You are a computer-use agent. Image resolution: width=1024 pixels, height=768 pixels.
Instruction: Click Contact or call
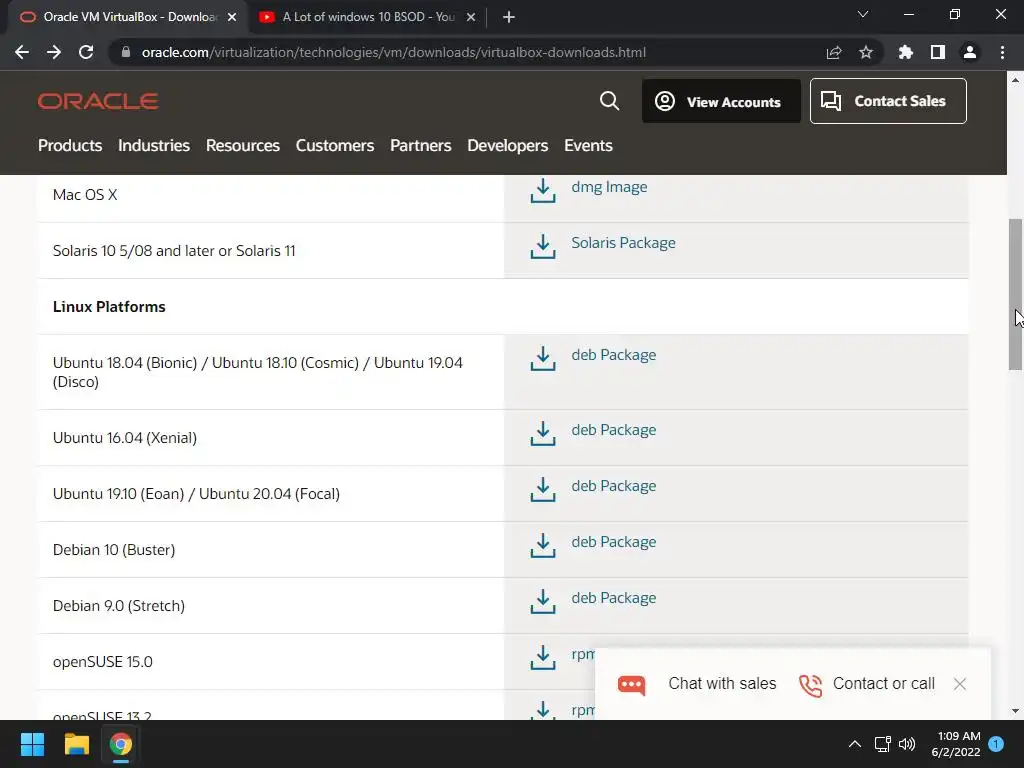(x=884, y=683)
